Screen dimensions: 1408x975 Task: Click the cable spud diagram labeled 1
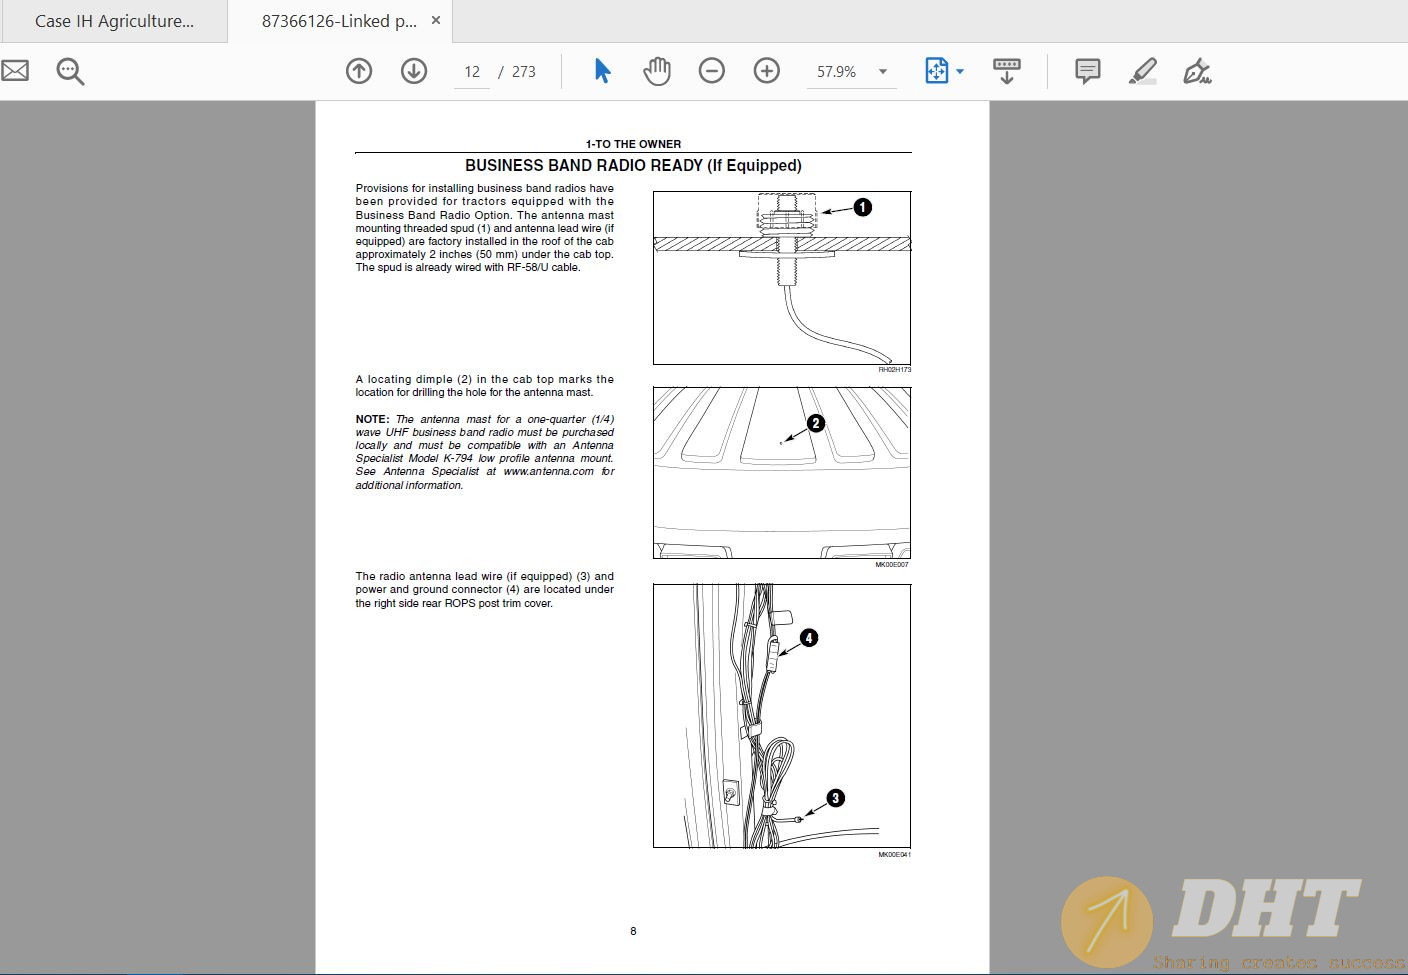[x=782, y=278]
